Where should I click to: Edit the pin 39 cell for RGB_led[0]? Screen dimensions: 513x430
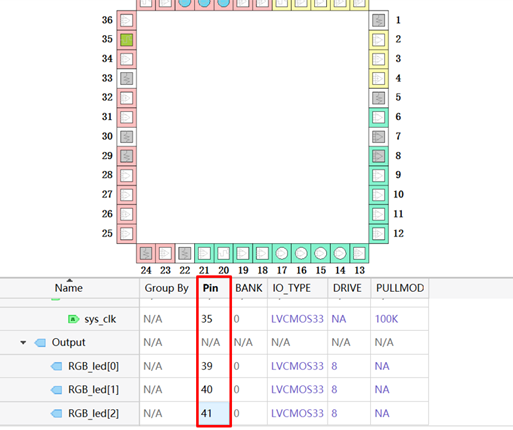213,366
